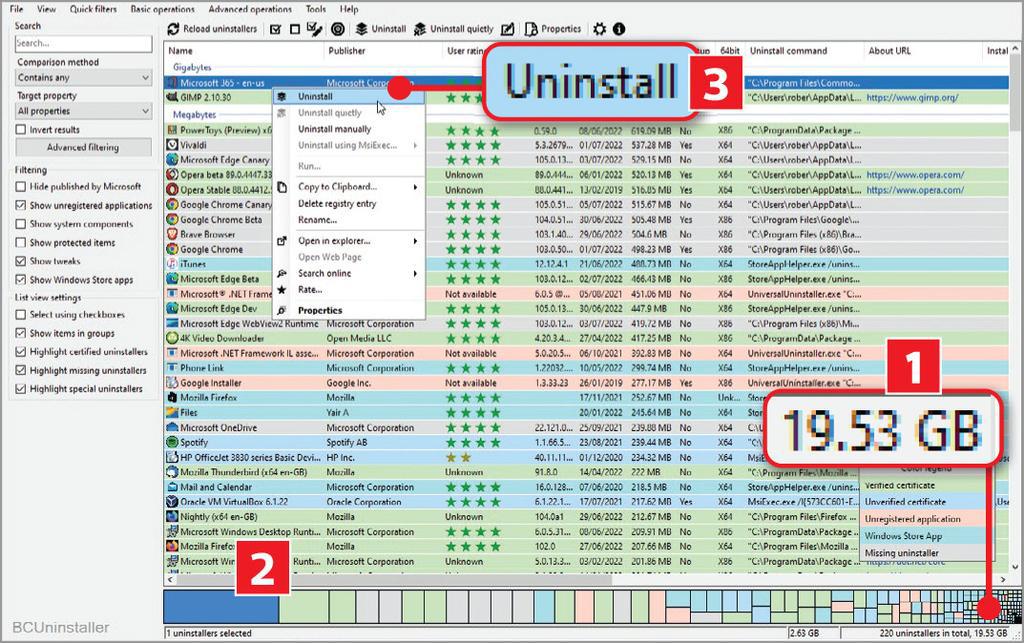
Task: Toggle the Show tweaks checkbox
Action: (21, 261)
